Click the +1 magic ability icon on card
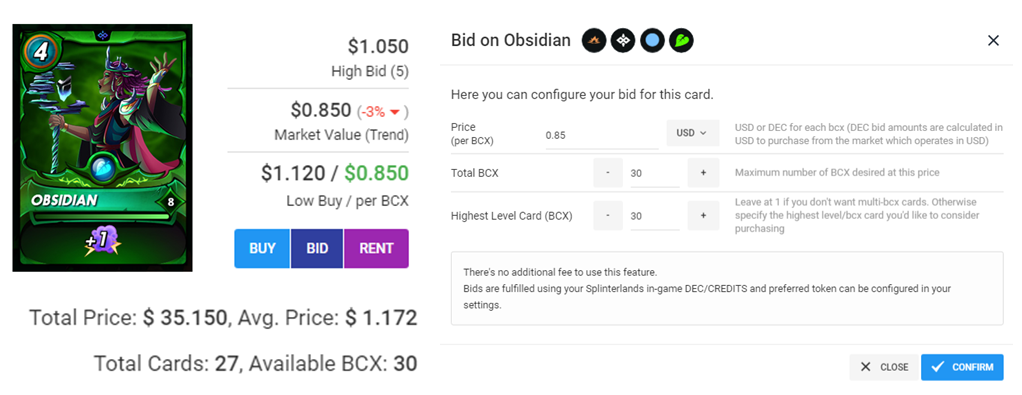 (99, 241)
